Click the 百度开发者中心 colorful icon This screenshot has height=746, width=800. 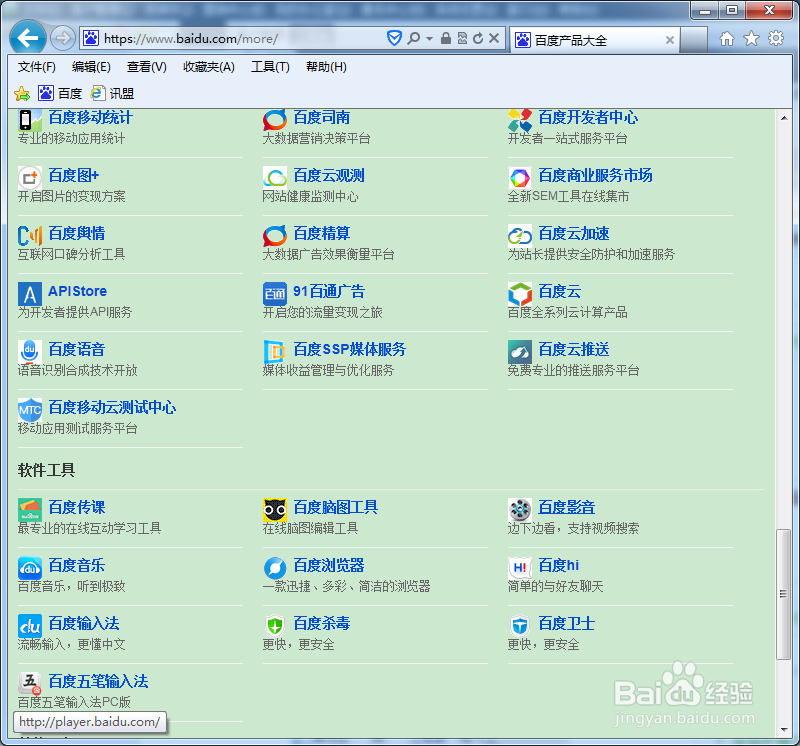tap(520, 120)
